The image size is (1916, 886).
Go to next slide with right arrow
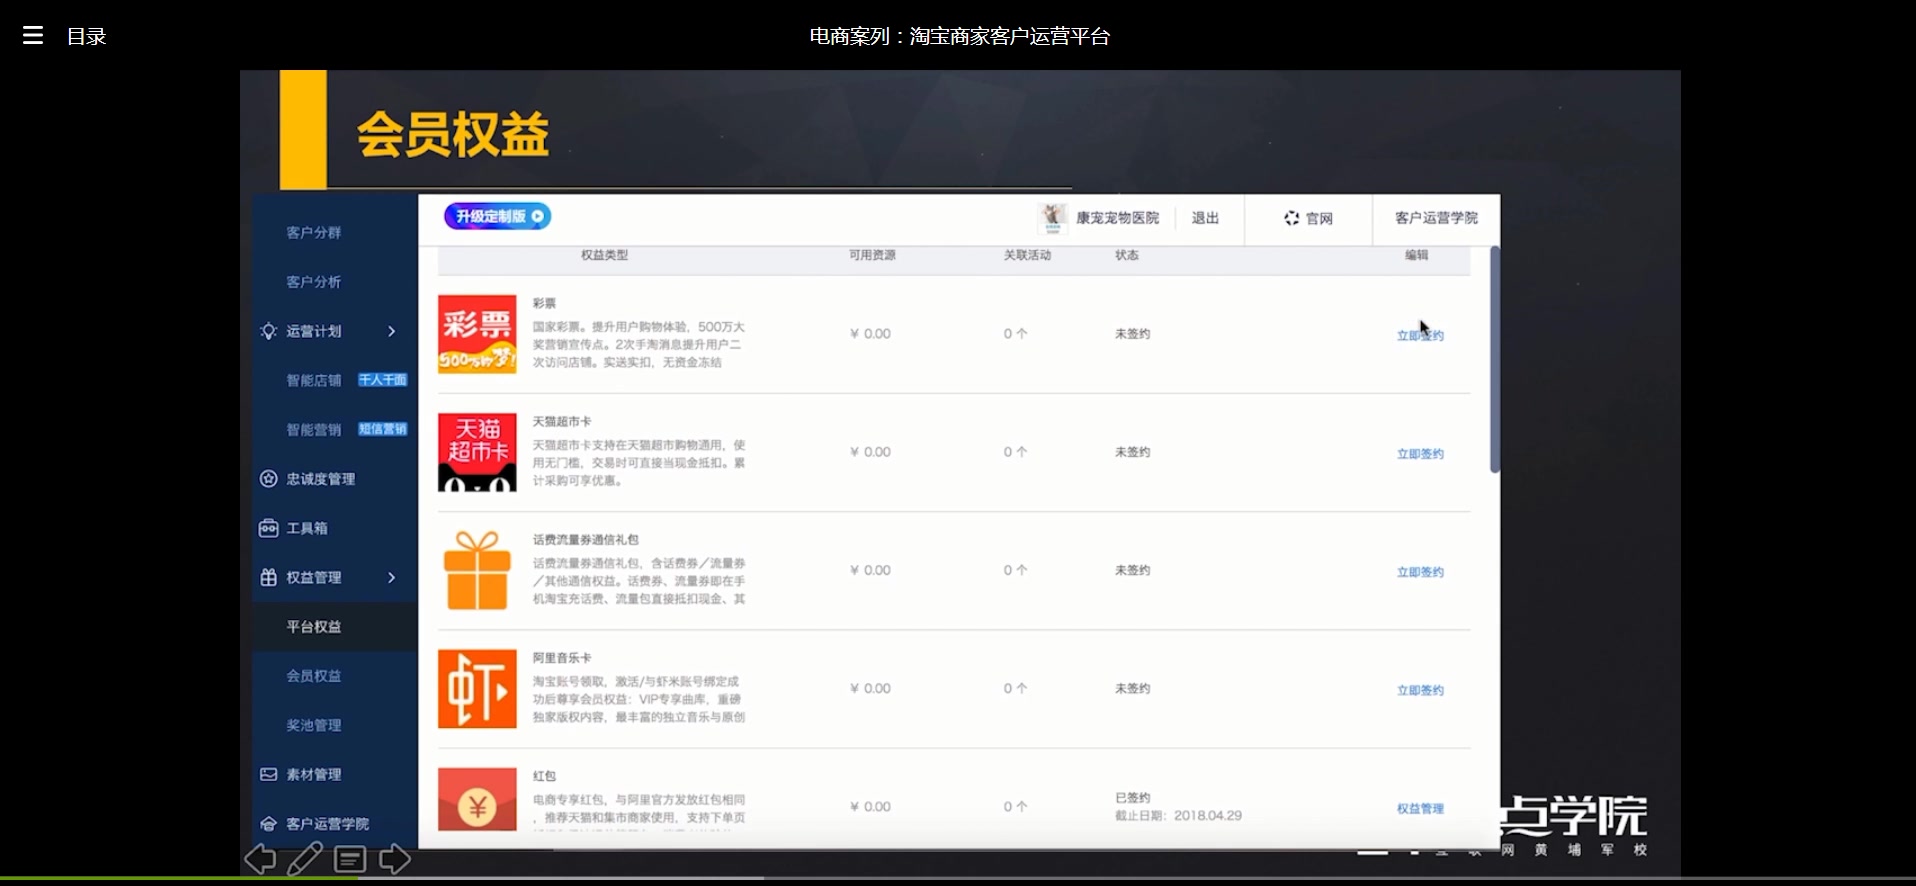pos(395,859)
